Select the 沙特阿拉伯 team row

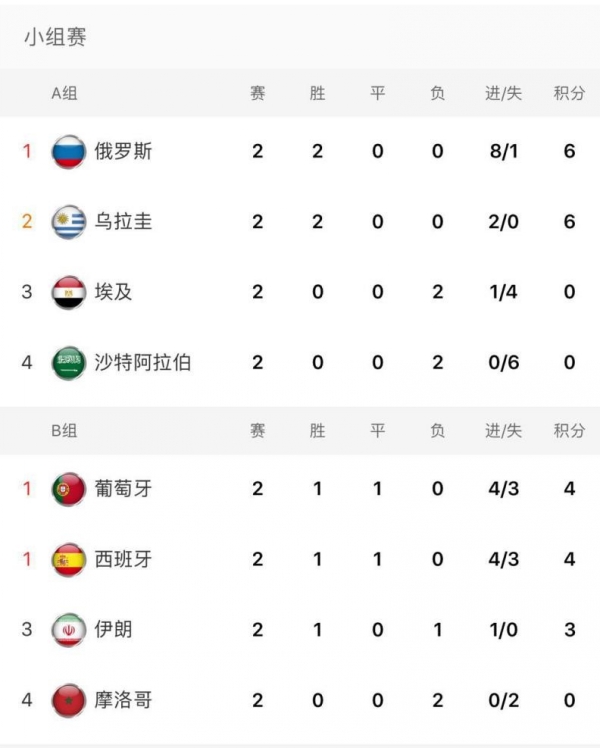click(300, 363)
